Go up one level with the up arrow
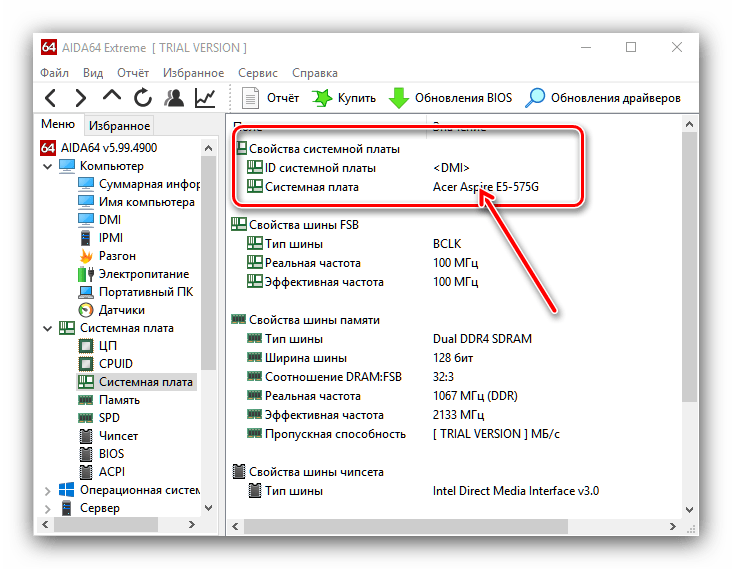This screenshot has width=732, height=569. click(112, 96)
